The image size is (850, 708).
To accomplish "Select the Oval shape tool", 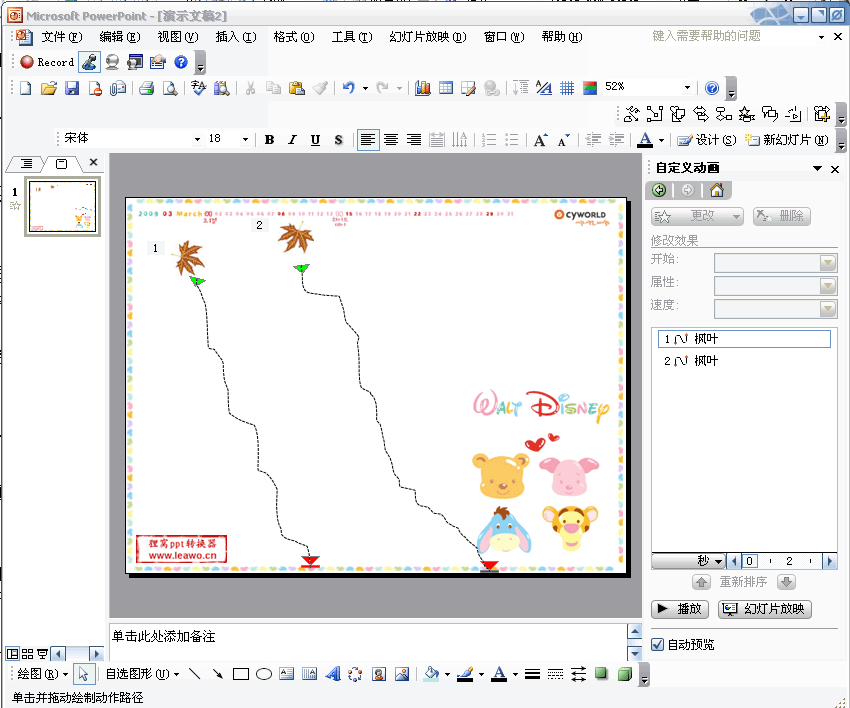I will click(263, 674).
